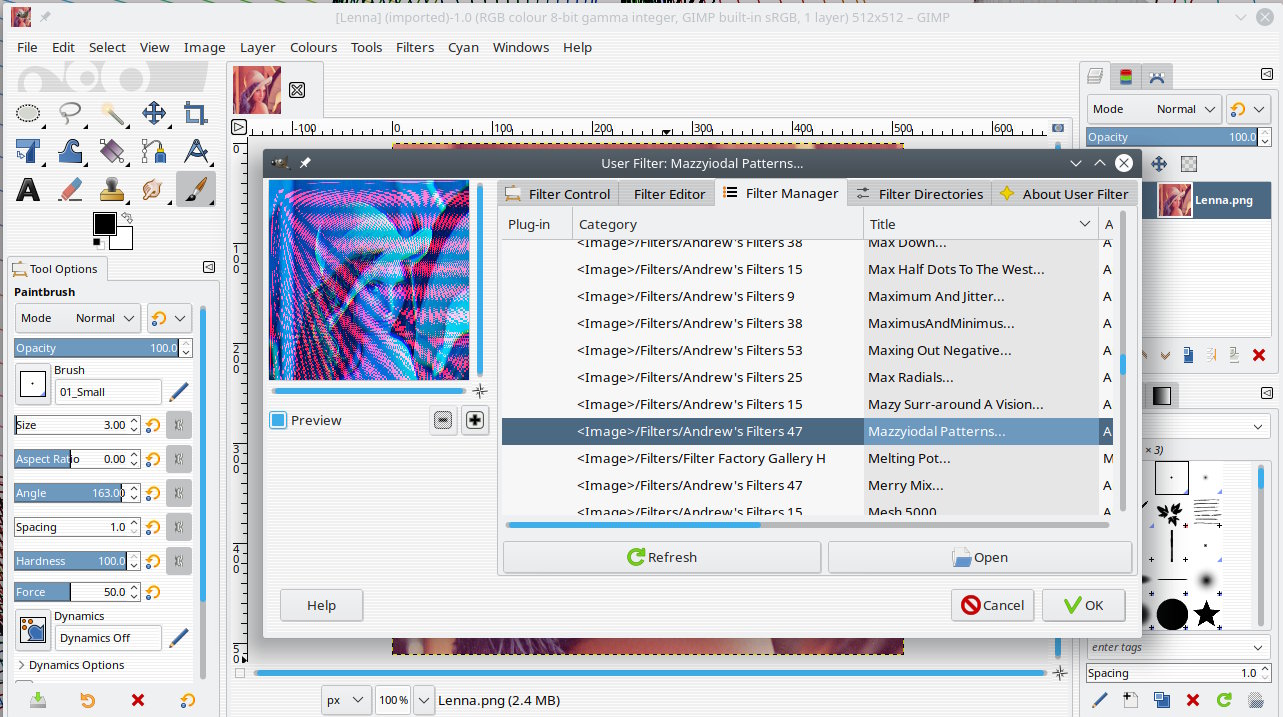Open the px units dropdown

[346, 700]
